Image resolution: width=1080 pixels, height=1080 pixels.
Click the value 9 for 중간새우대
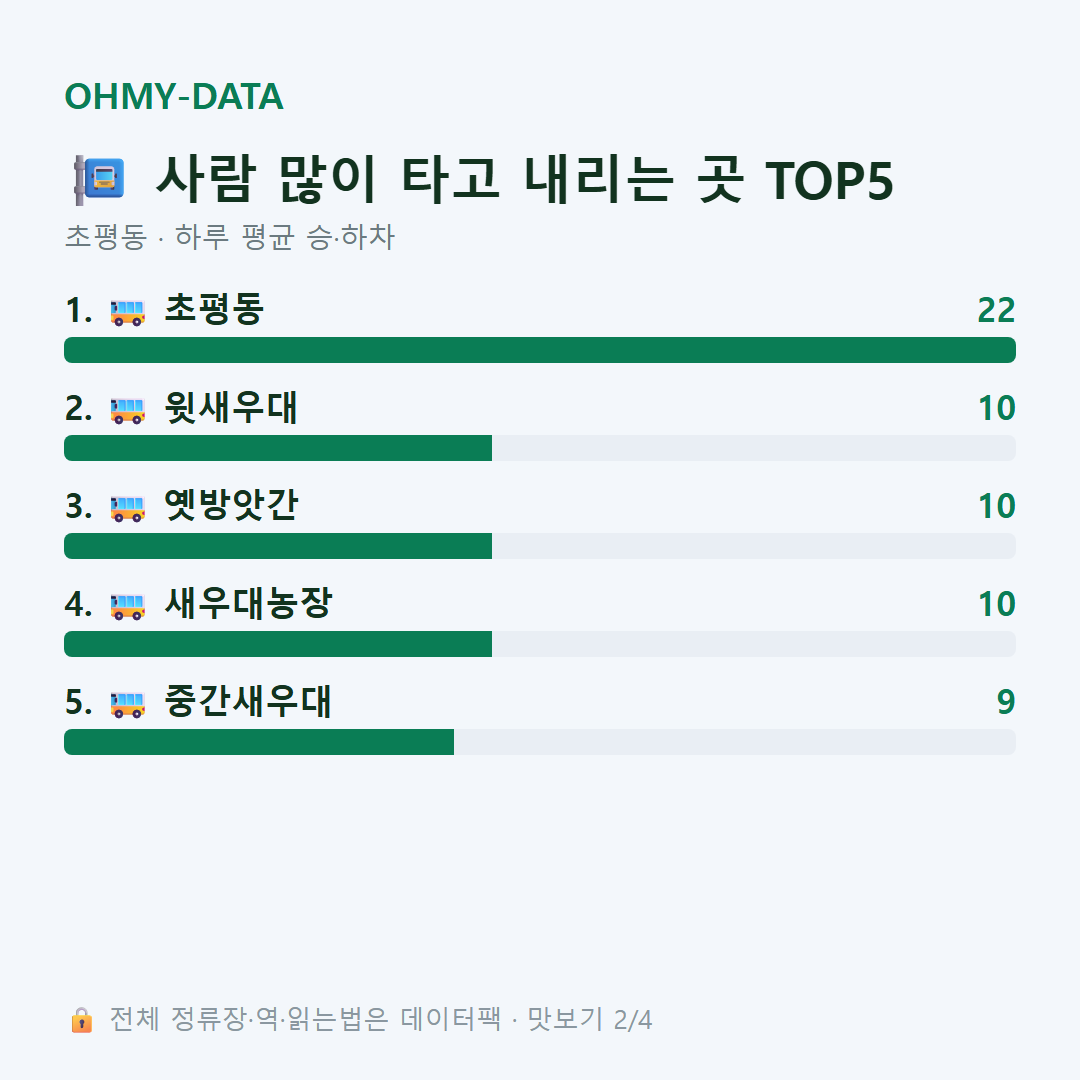tap(1006, 703)
